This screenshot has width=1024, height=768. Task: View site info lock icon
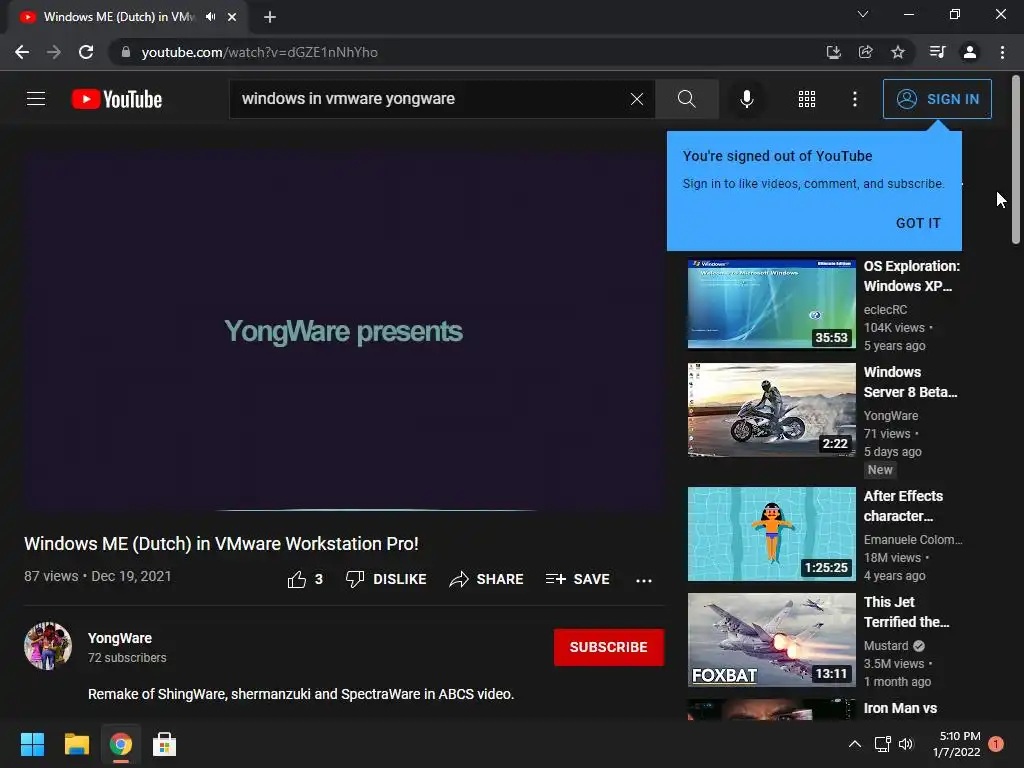(125, 52)
